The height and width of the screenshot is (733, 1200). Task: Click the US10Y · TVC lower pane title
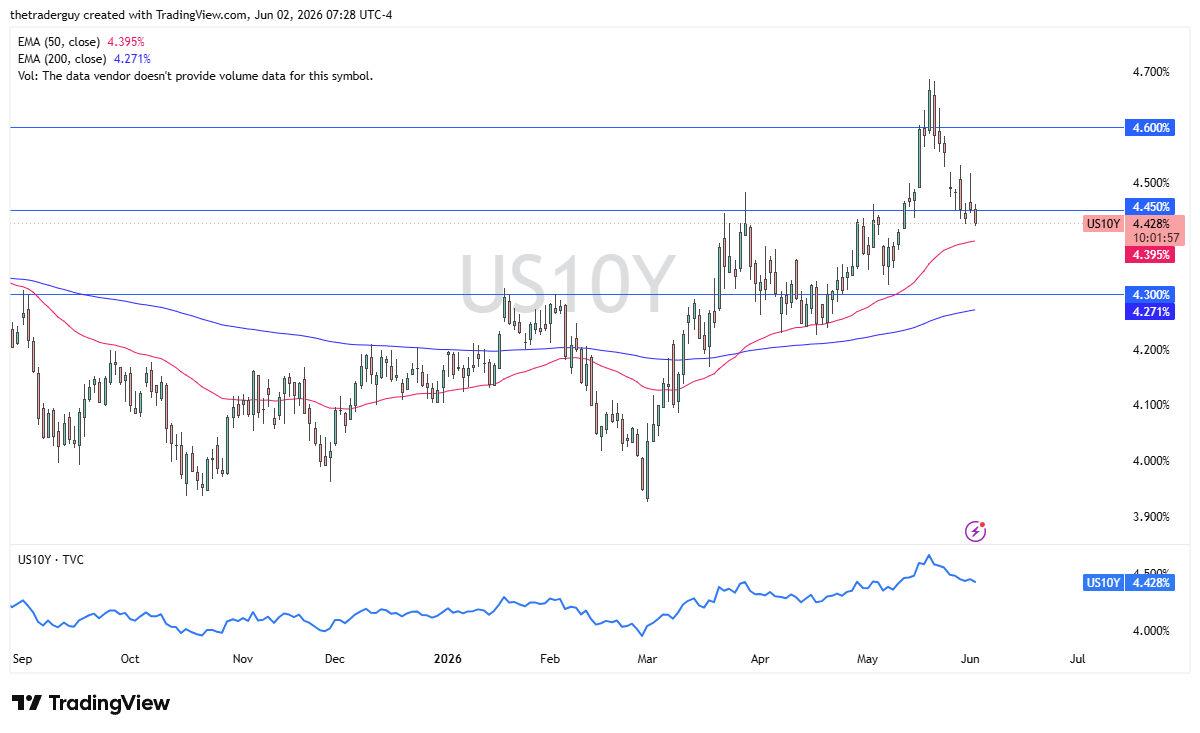click(51, 560)
